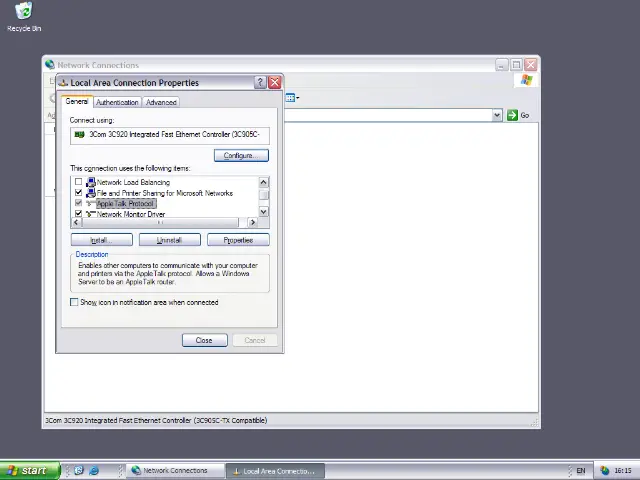Click the horizontal scrollbar thumb in items list
Screen dimensions: 640x480
pos(160,222)
